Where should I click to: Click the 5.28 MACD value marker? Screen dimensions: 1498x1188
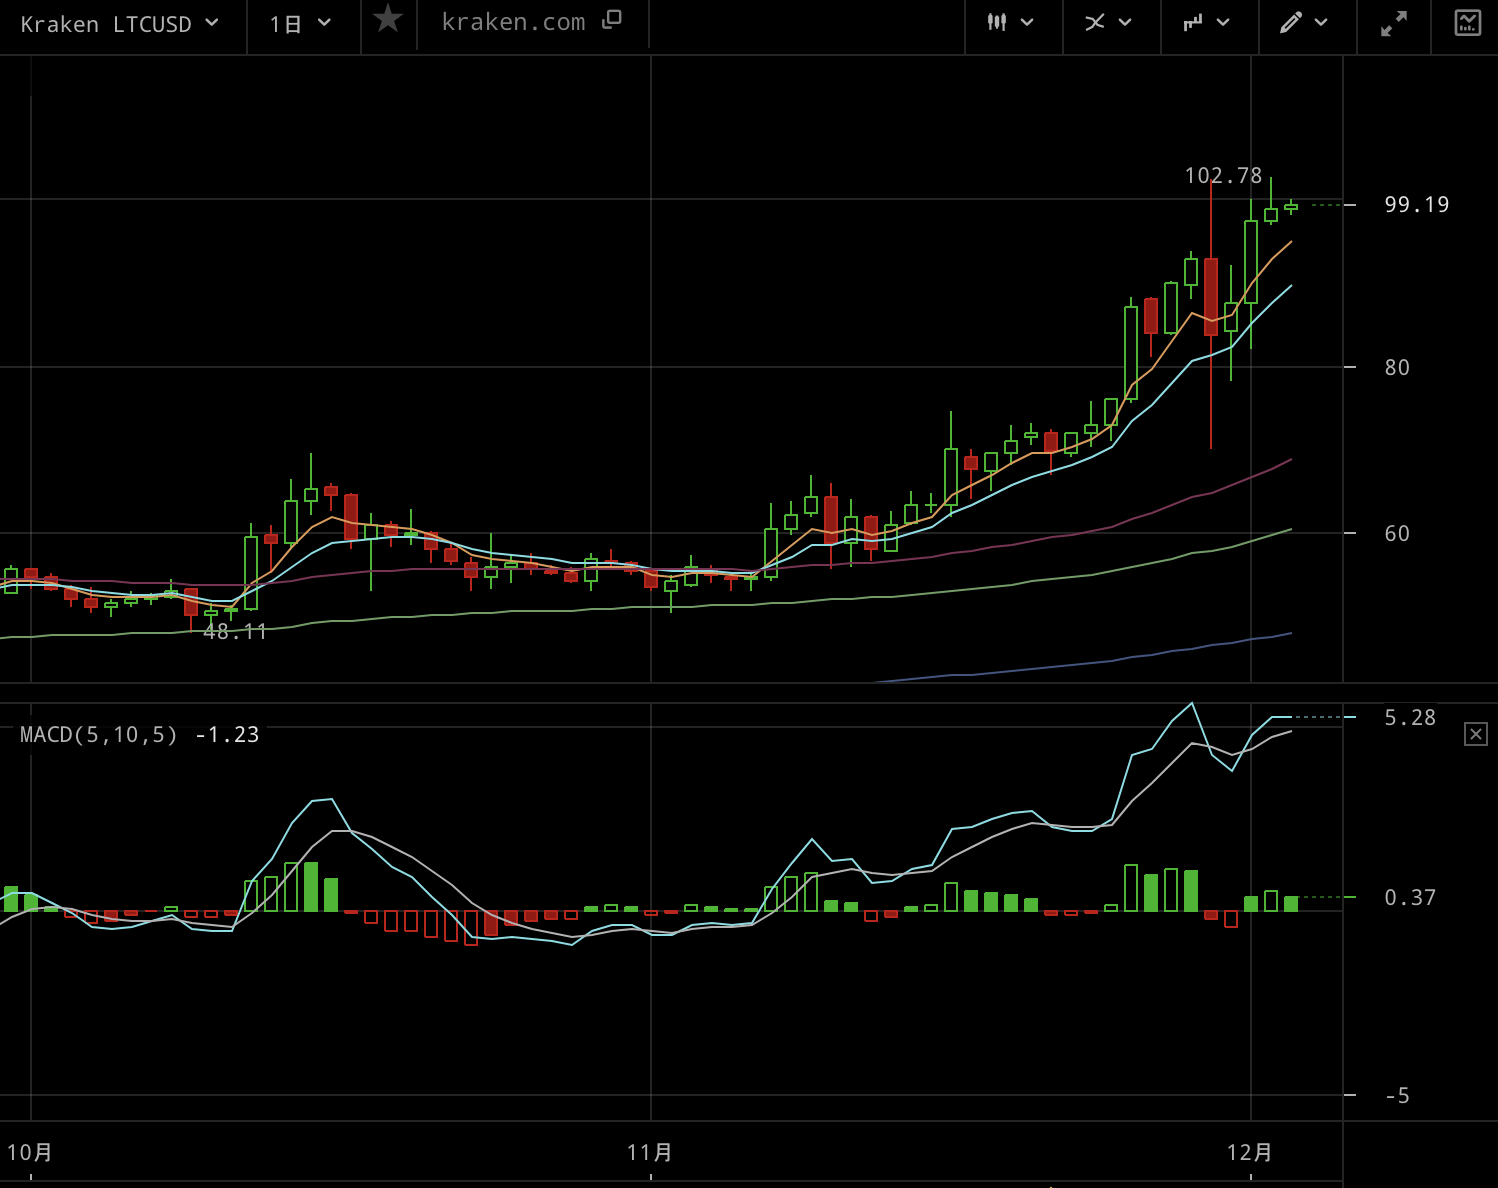[1410, 718]
